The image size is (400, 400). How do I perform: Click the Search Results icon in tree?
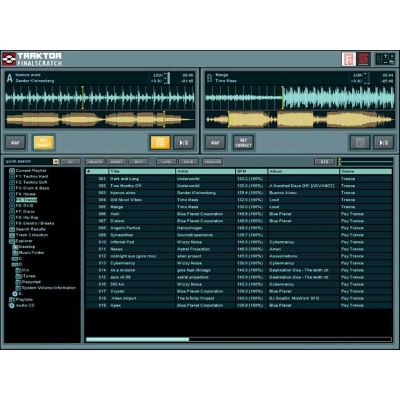click(12, 229)
